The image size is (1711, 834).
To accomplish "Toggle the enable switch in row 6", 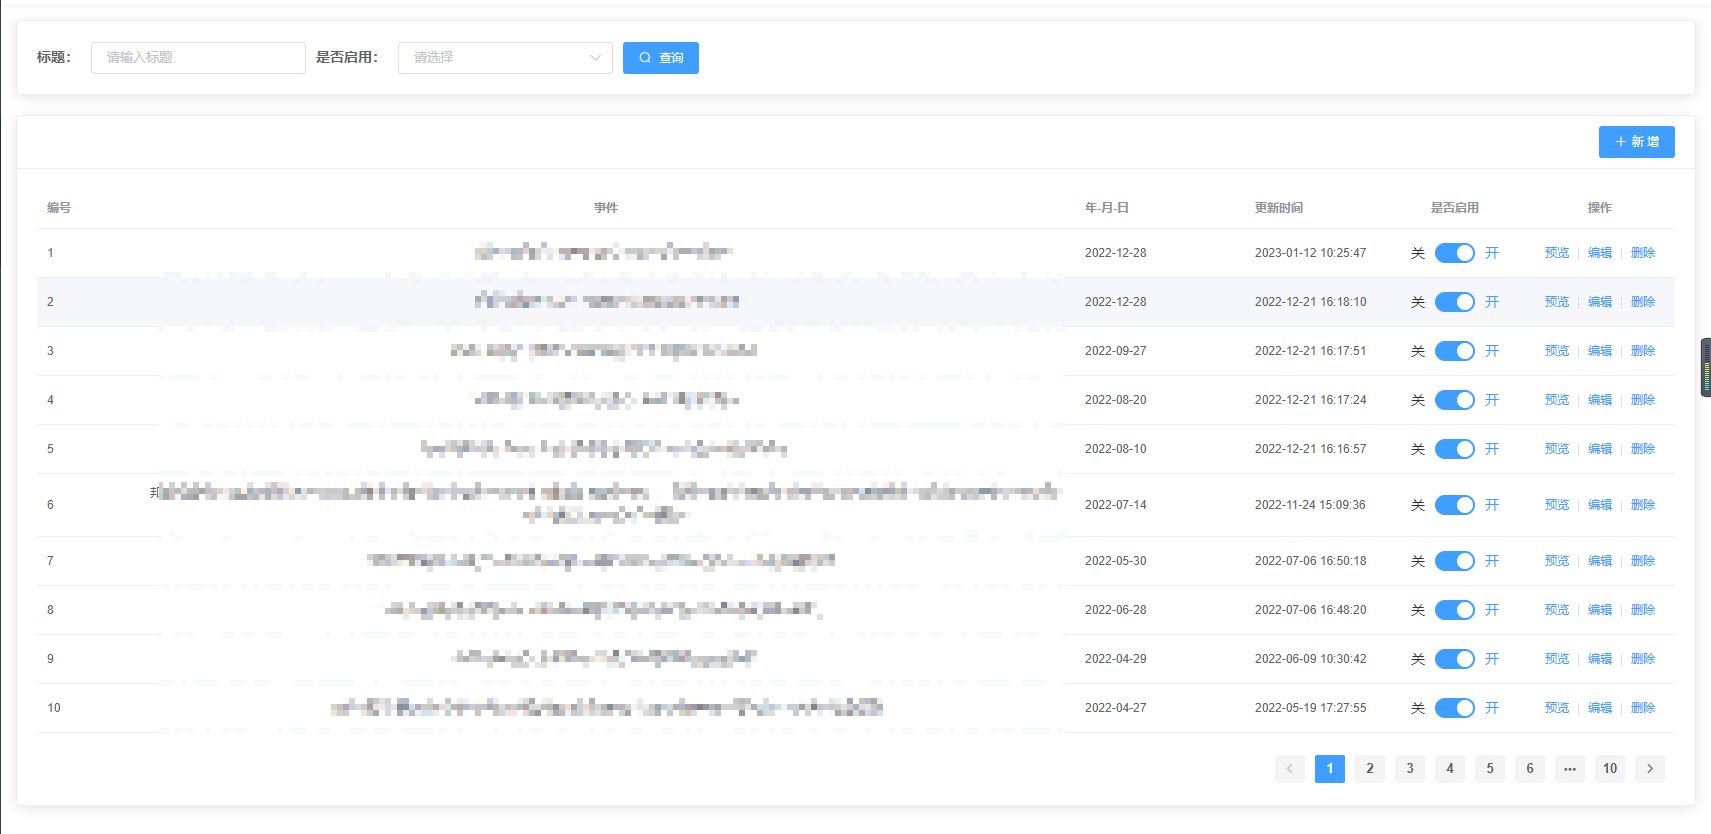I will click(1454, 505).
